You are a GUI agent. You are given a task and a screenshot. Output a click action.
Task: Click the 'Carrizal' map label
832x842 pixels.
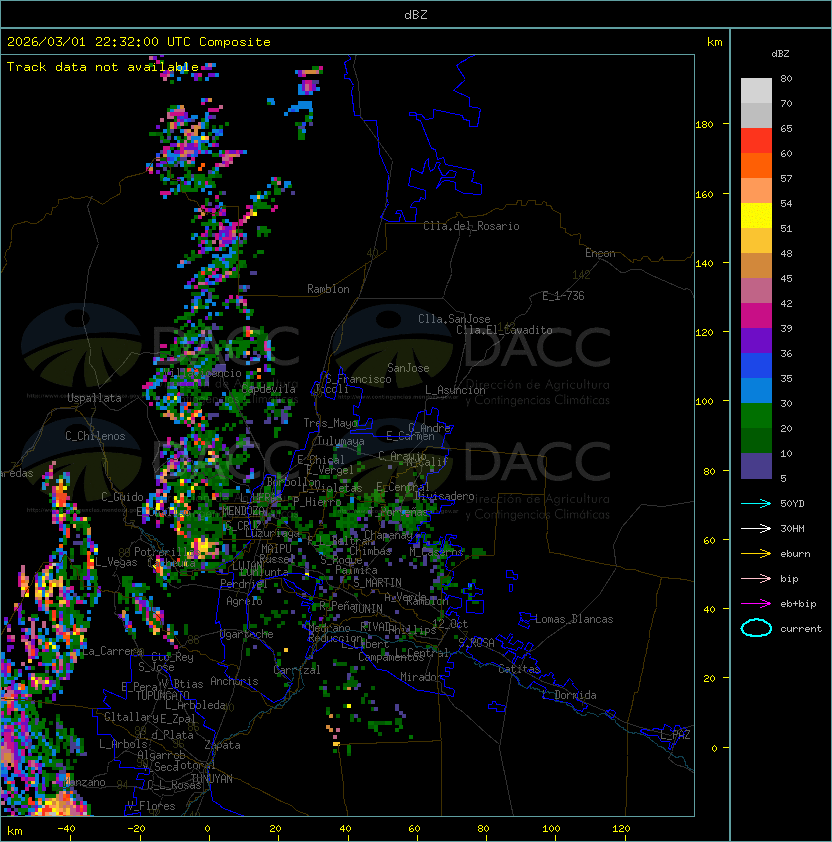tap(296, 670)
